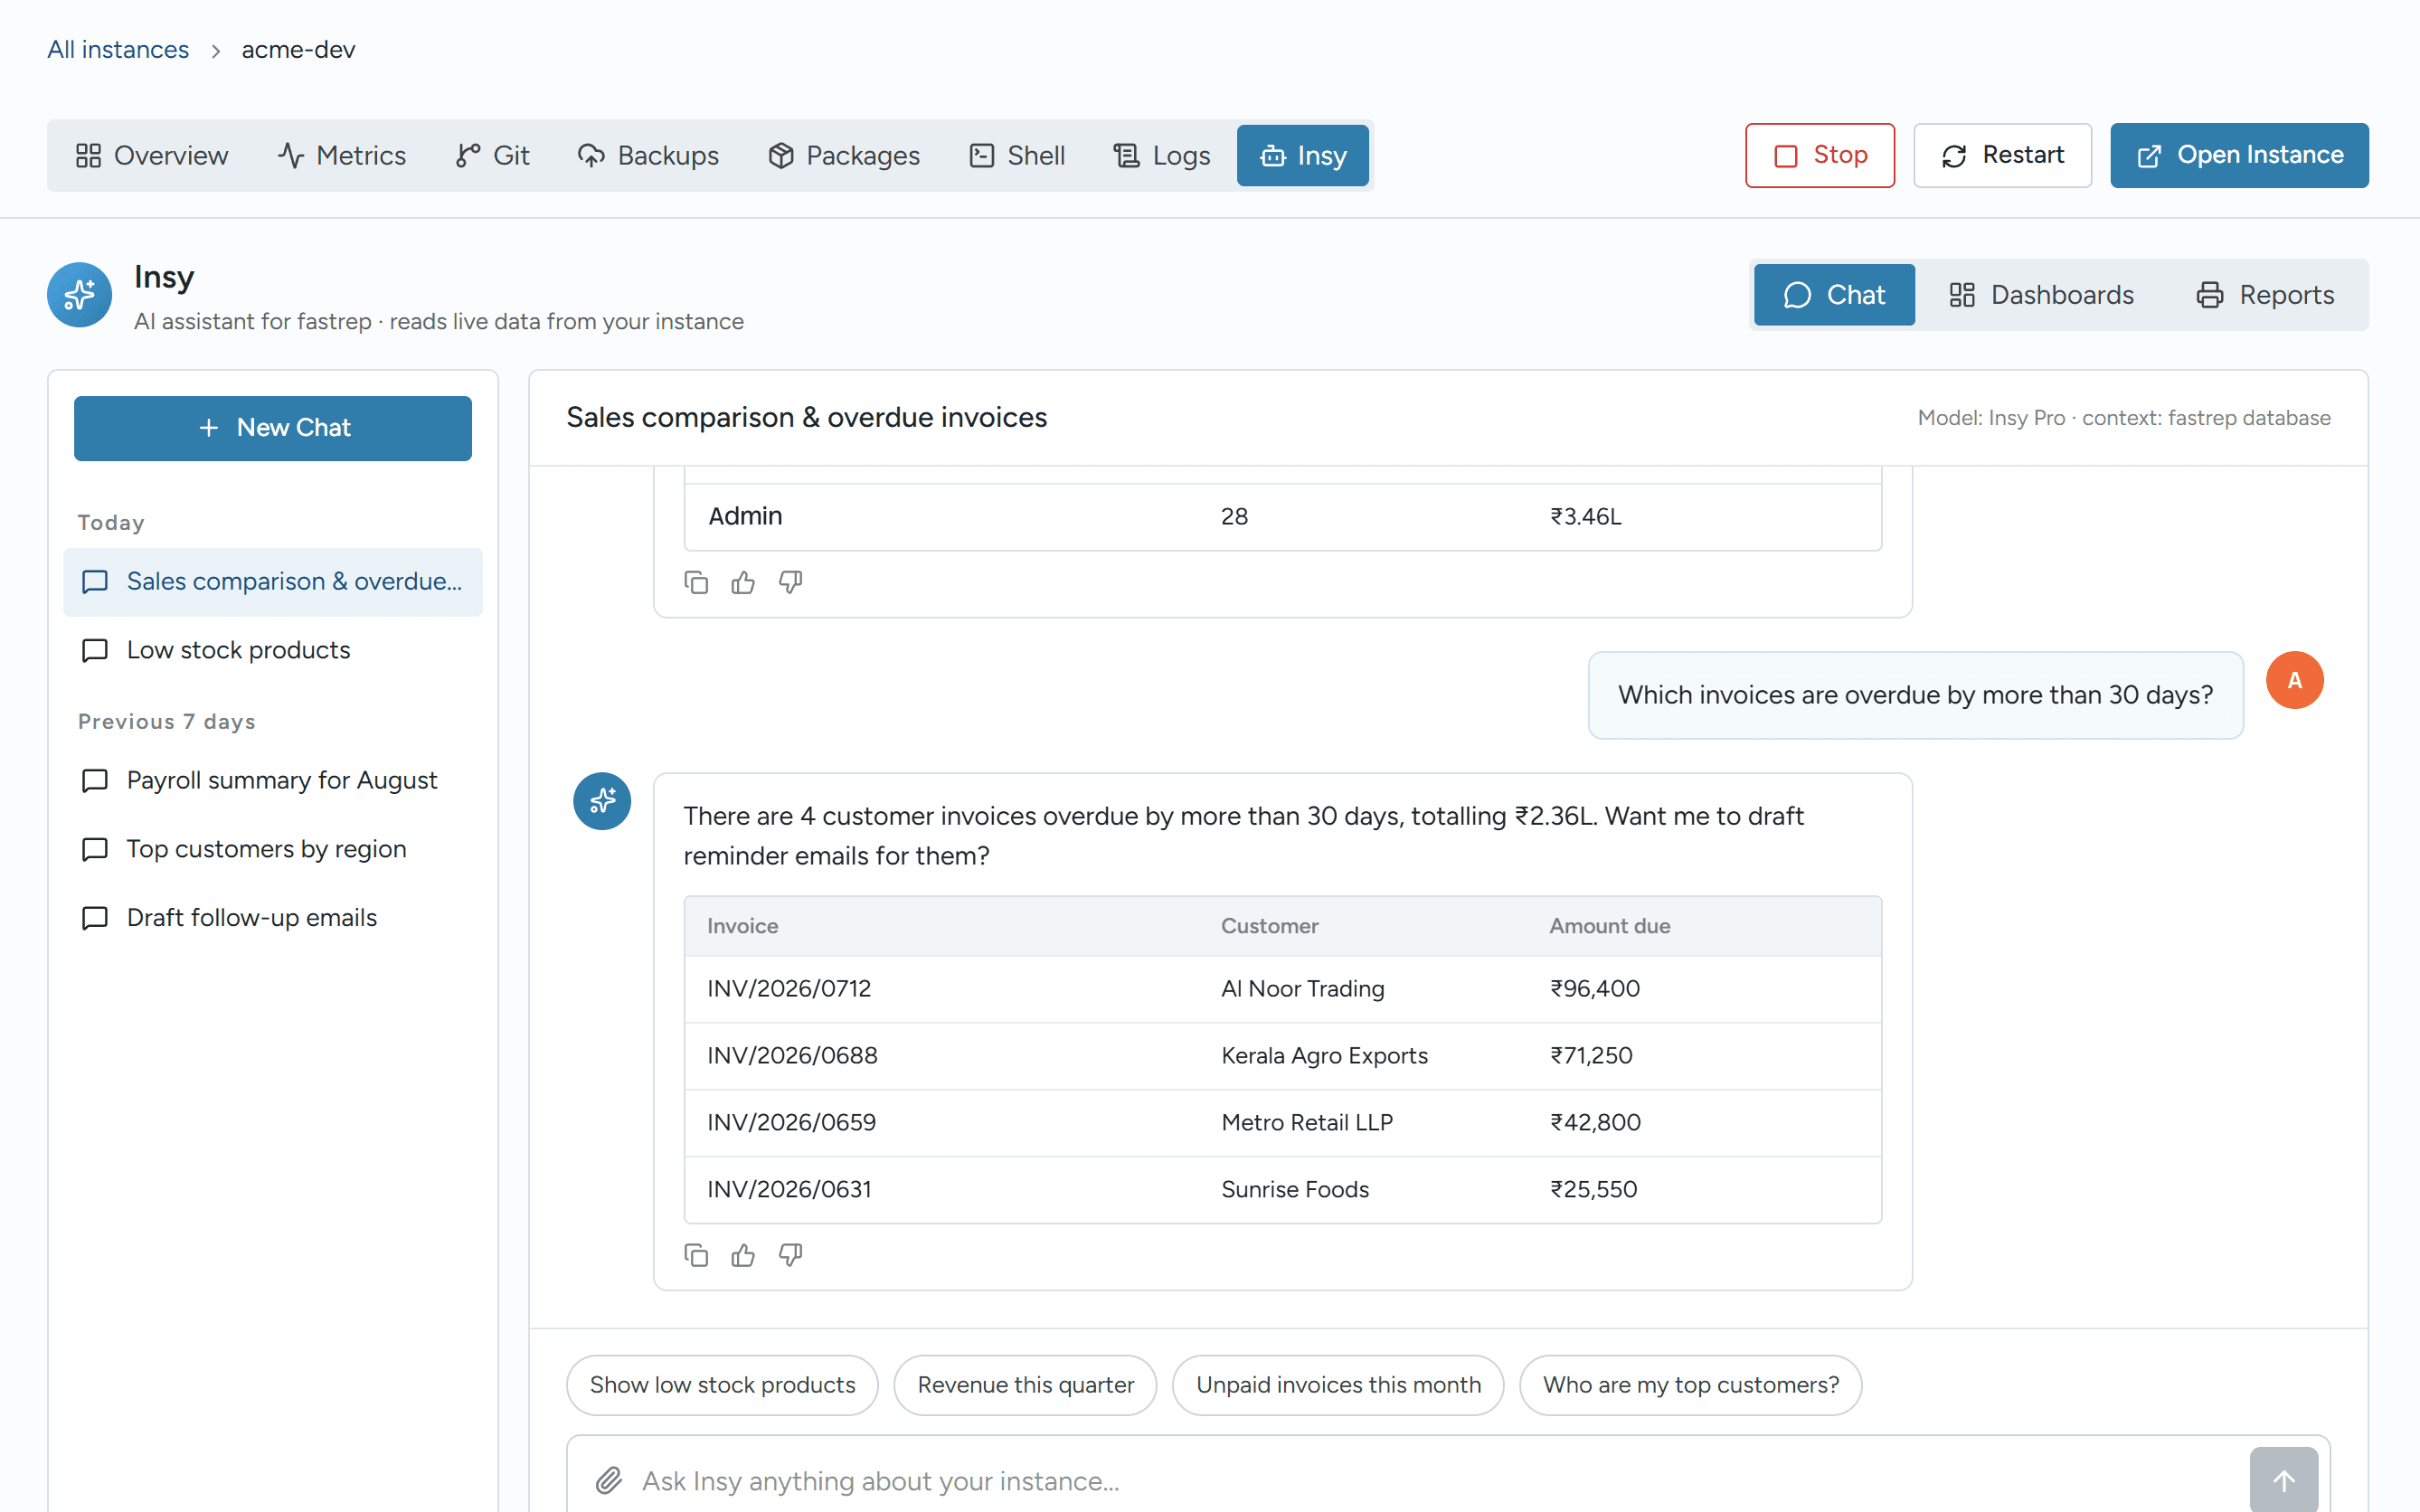The height and width of the screenshot is (1512, 2420).
Task: Choose Revenue this quarter suggestion
Action: point(1025,1385)
